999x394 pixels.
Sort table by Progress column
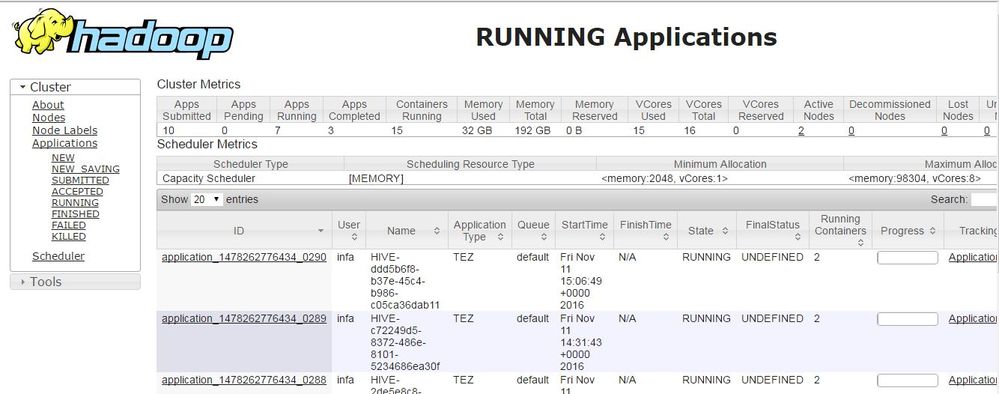click(x=907, y=231)
